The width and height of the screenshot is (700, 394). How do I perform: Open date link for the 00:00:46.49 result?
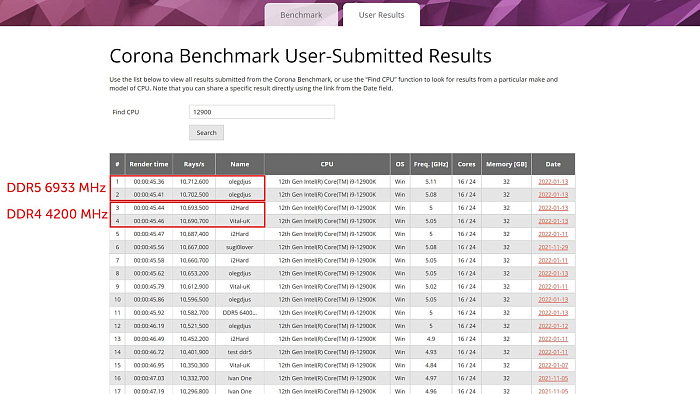553,339
